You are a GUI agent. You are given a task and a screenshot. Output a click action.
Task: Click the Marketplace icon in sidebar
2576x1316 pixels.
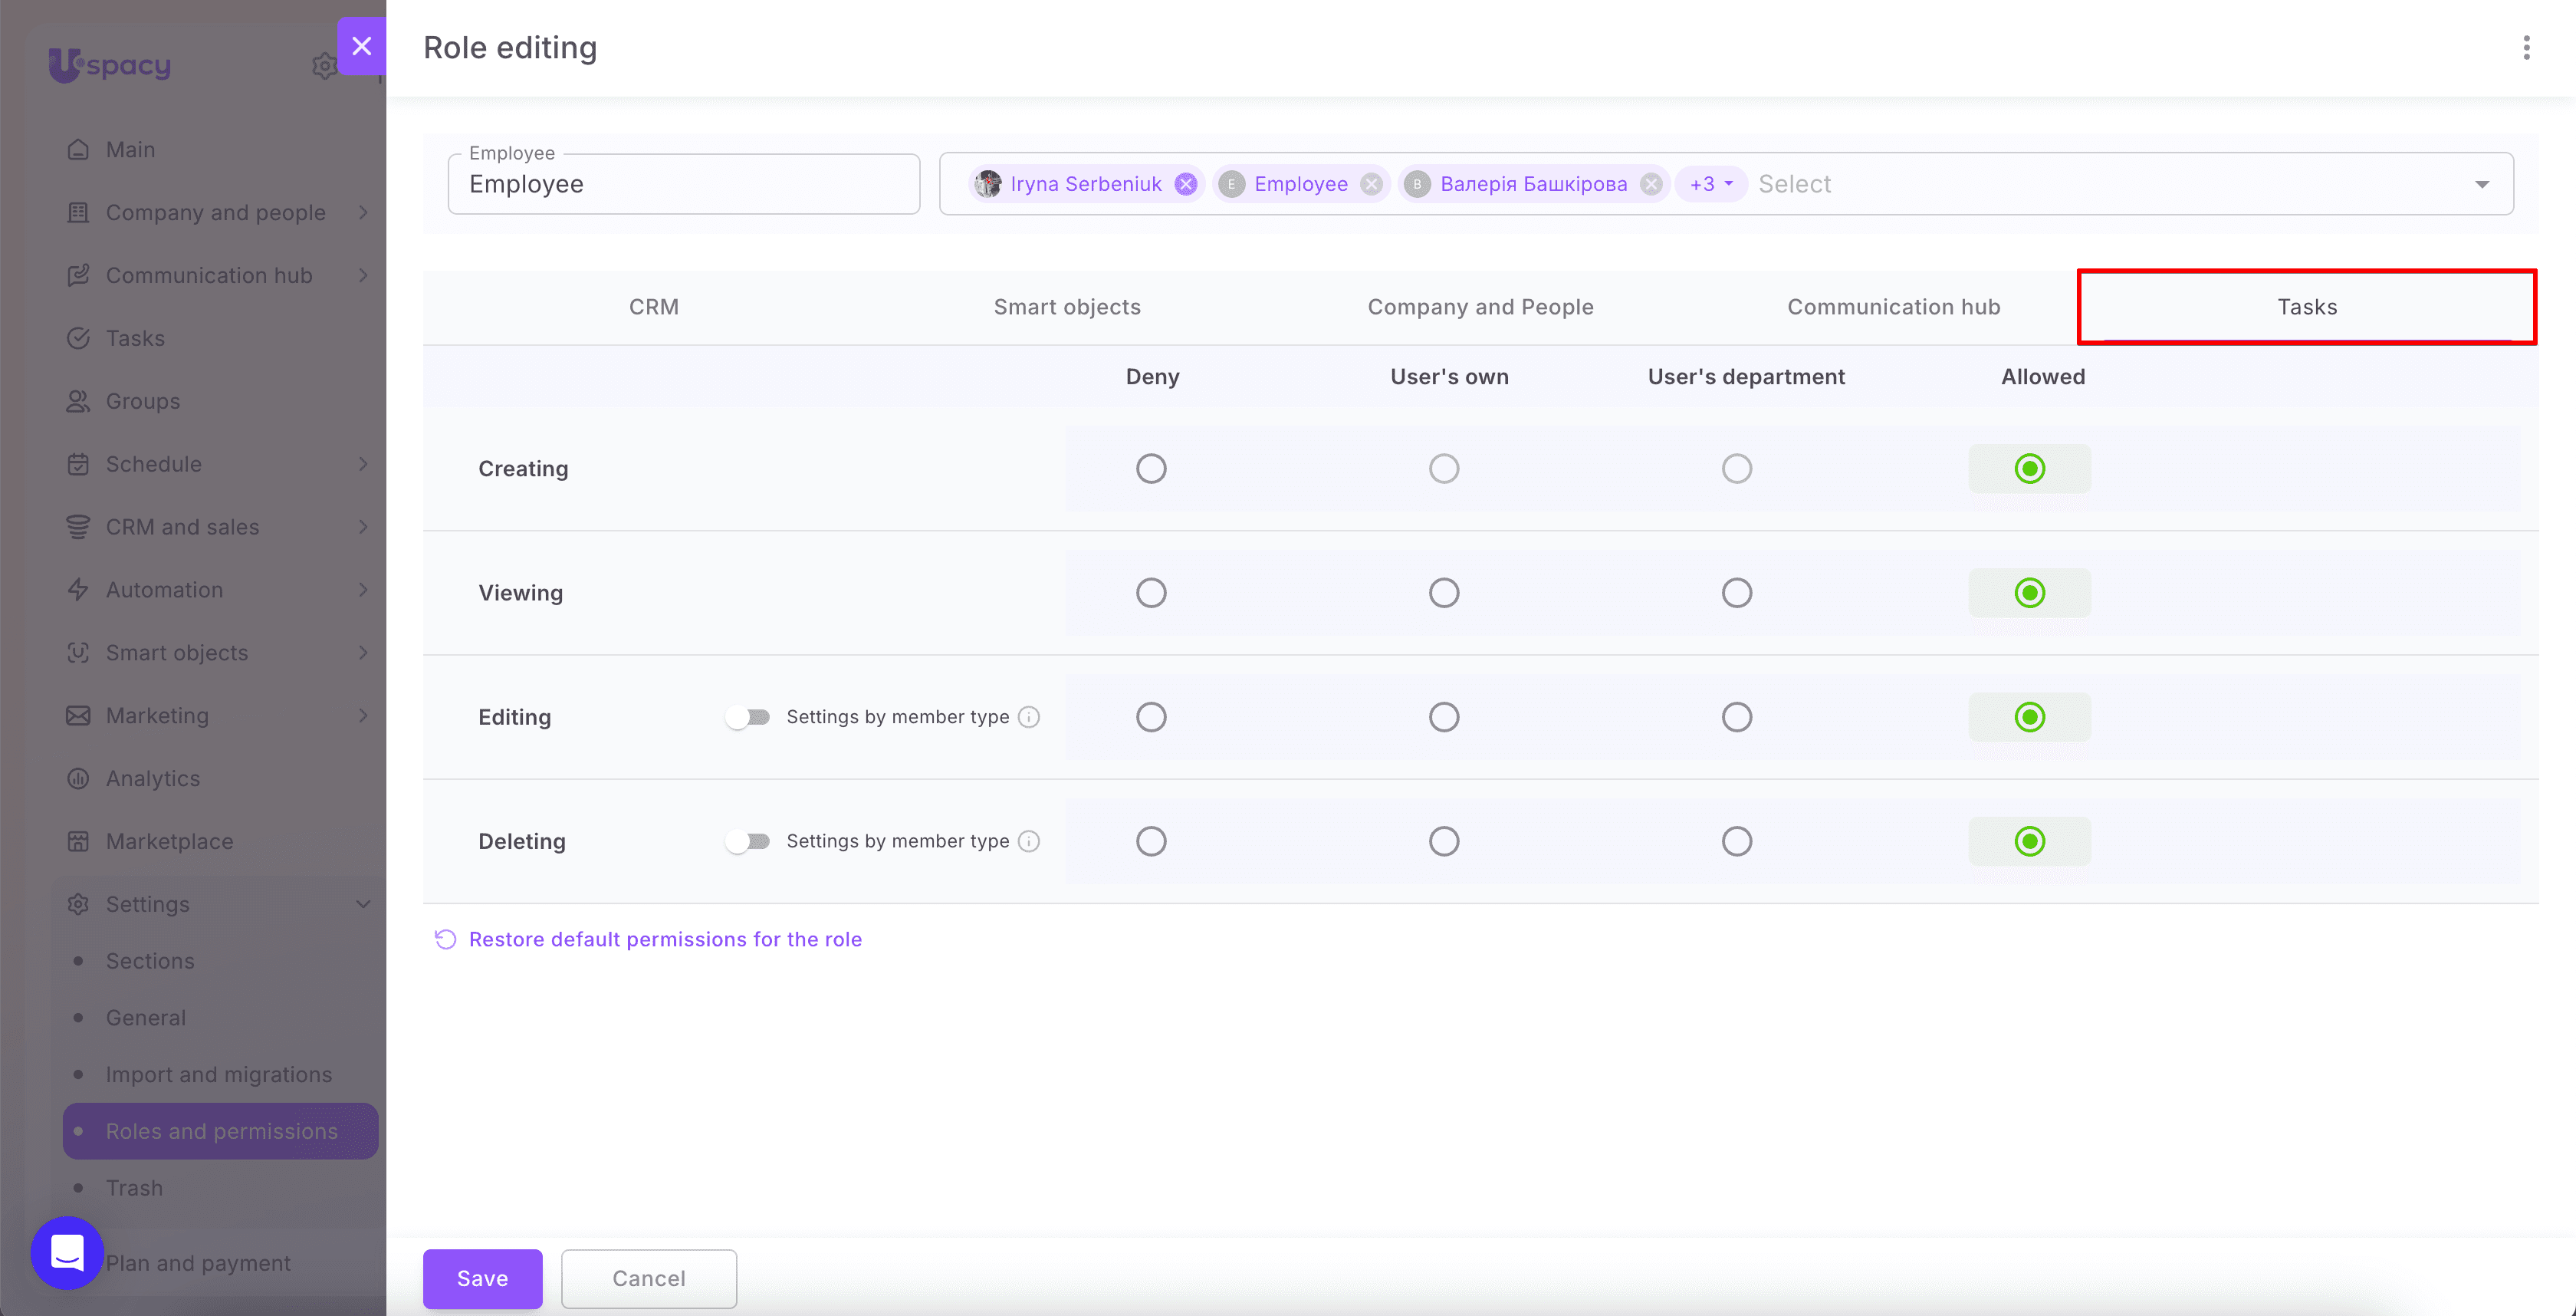(78, 841)
